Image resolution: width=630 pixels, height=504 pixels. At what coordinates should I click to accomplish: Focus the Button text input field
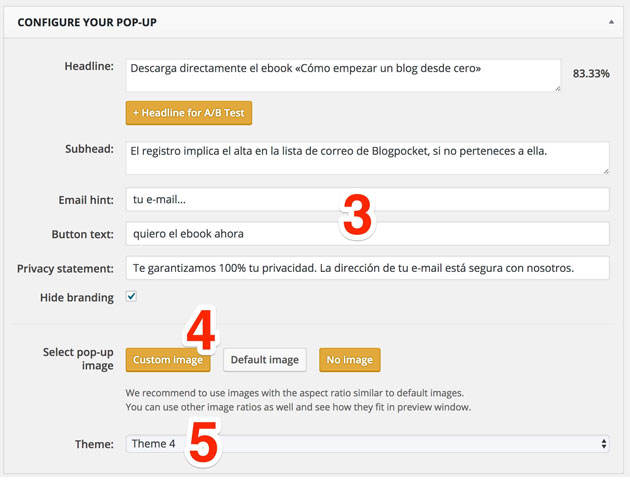click(367, 234)
